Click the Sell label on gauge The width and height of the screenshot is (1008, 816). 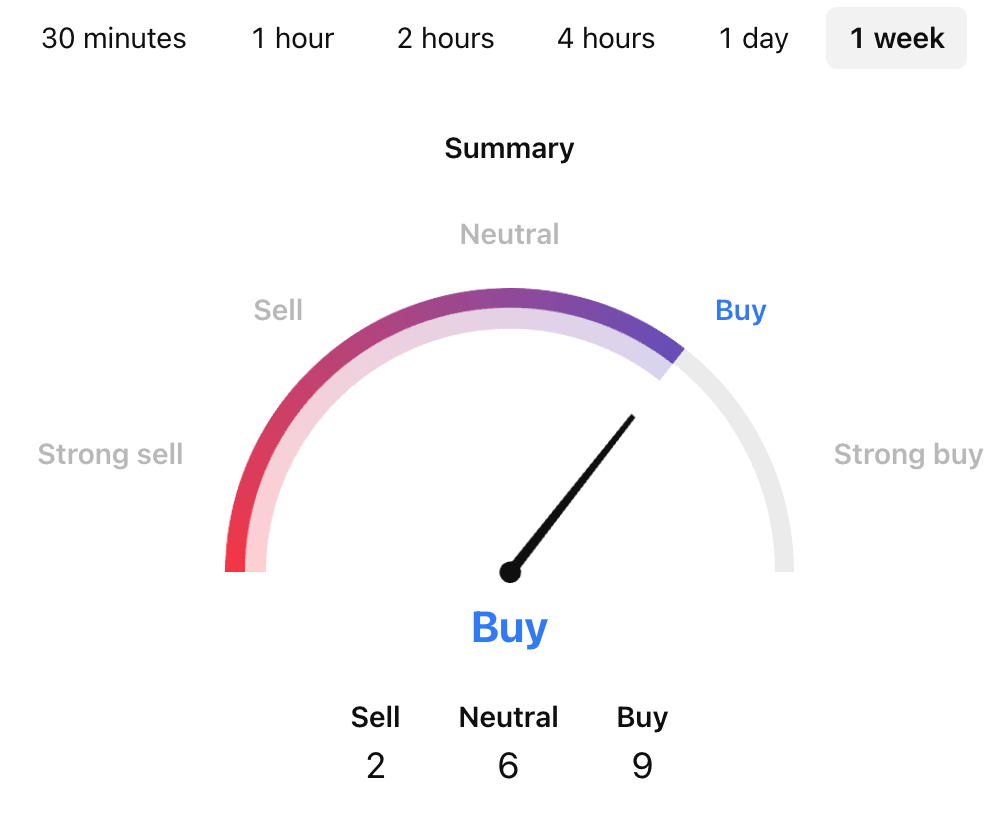pos(278,310)
